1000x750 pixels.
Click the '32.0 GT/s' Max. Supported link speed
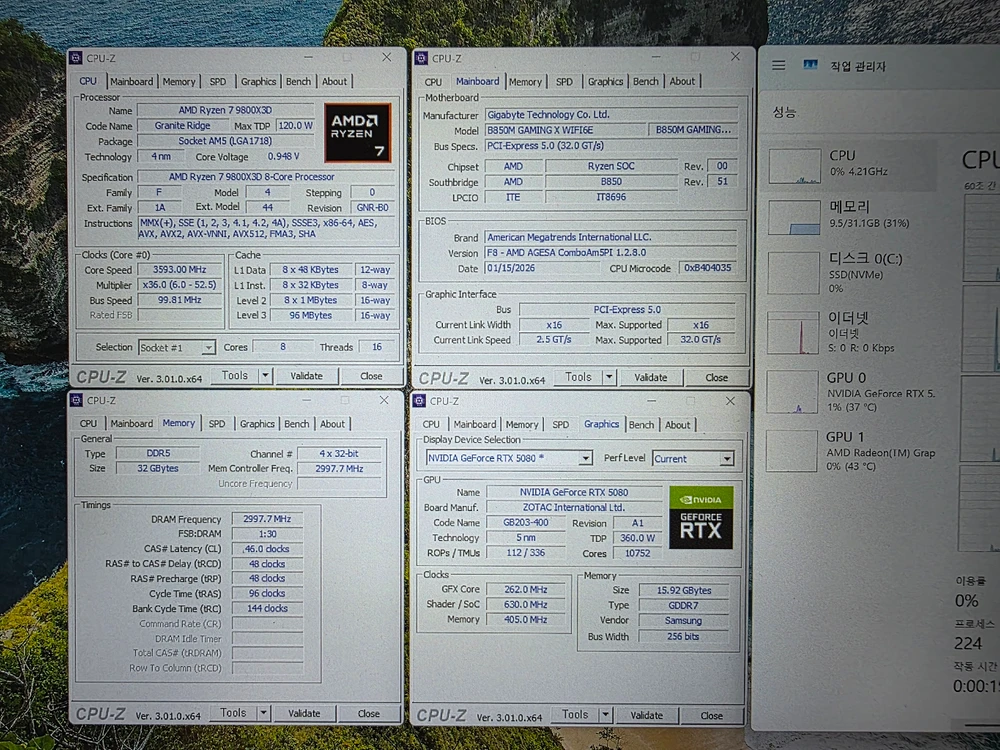click(700, 340)
